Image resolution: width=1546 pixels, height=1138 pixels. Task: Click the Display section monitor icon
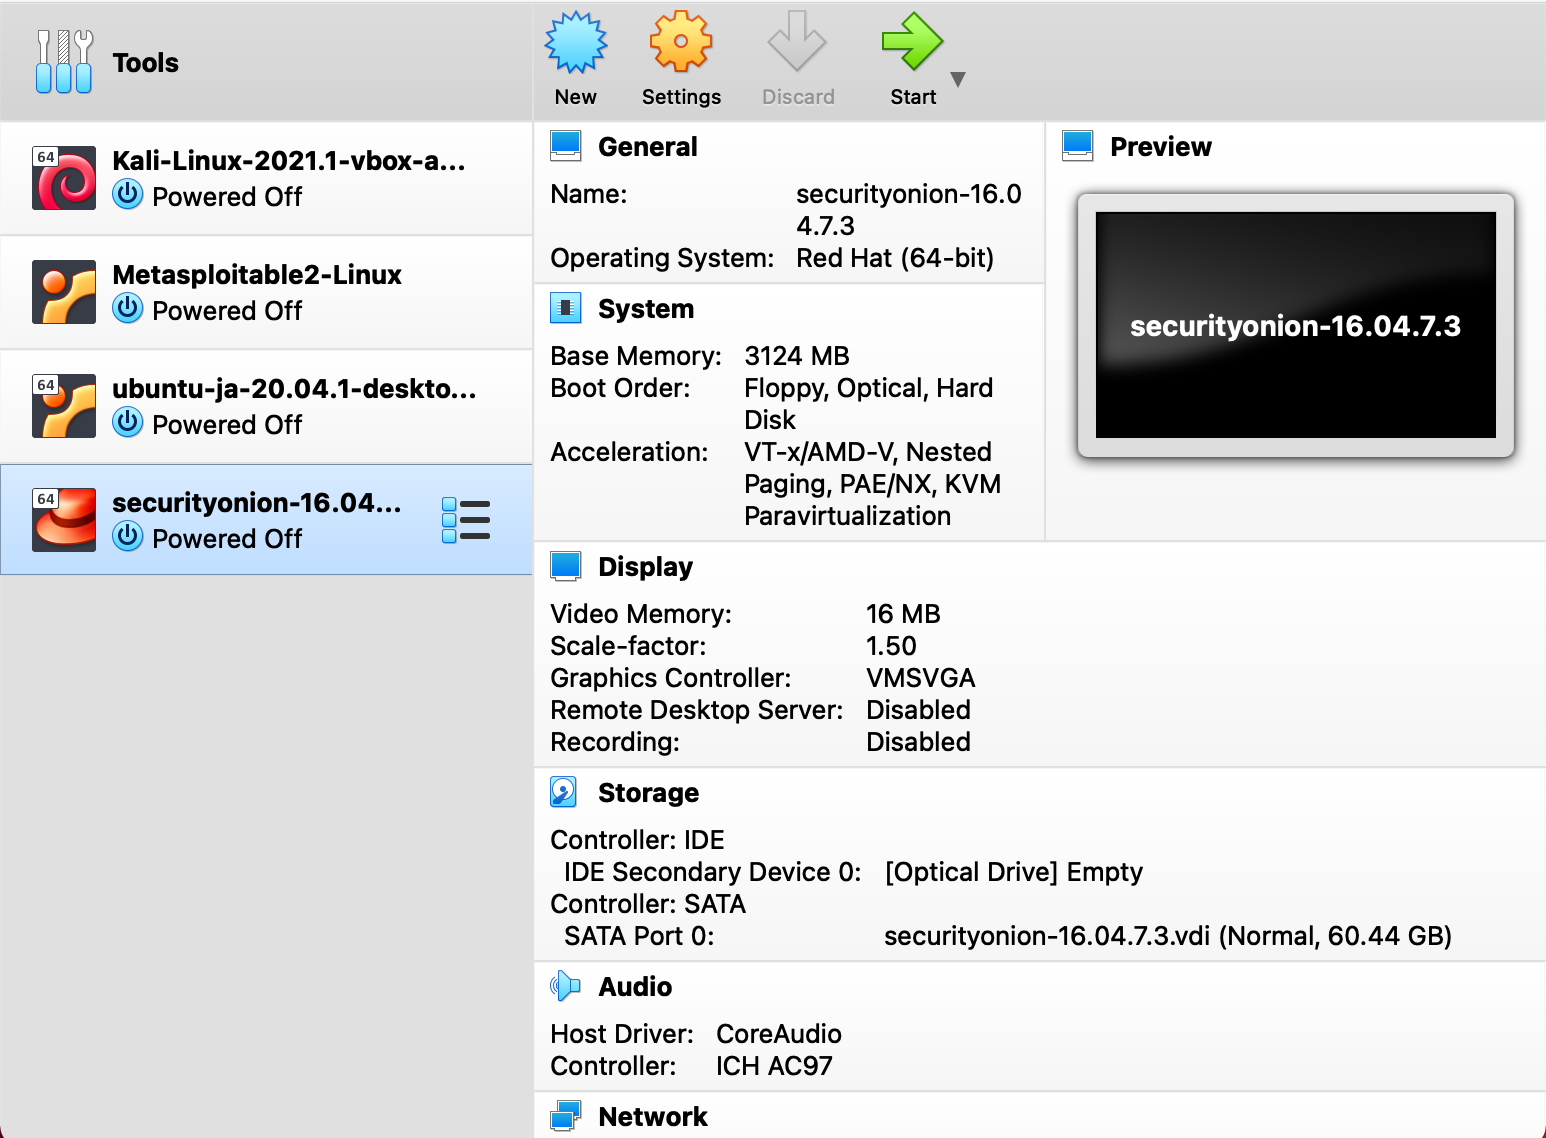pos(565,565)
